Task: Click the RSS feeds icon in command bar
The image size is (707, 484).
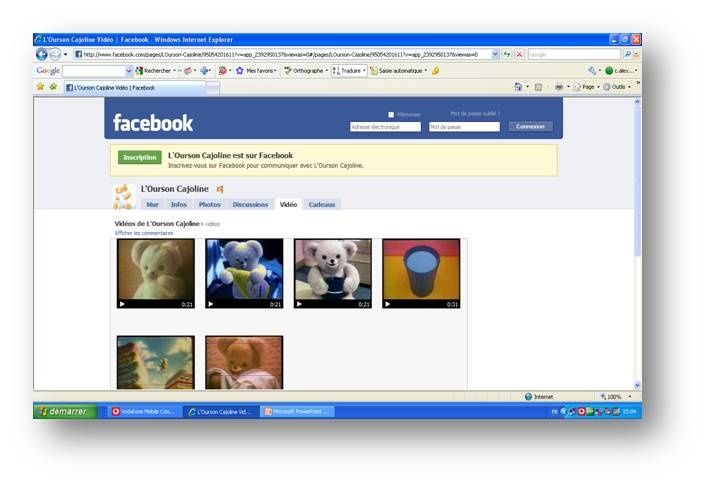Action: [x=538, y=87]
